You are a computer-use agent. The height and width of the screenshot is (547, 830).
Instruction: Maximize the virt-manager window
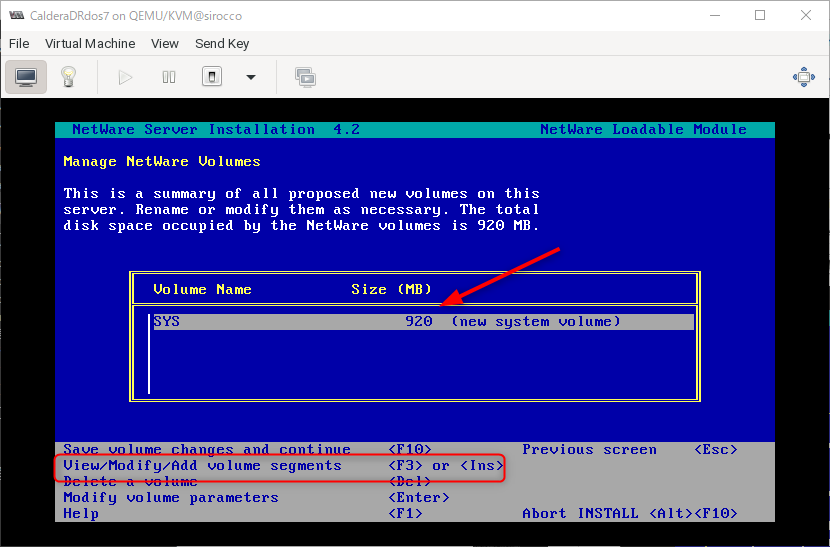760,15
